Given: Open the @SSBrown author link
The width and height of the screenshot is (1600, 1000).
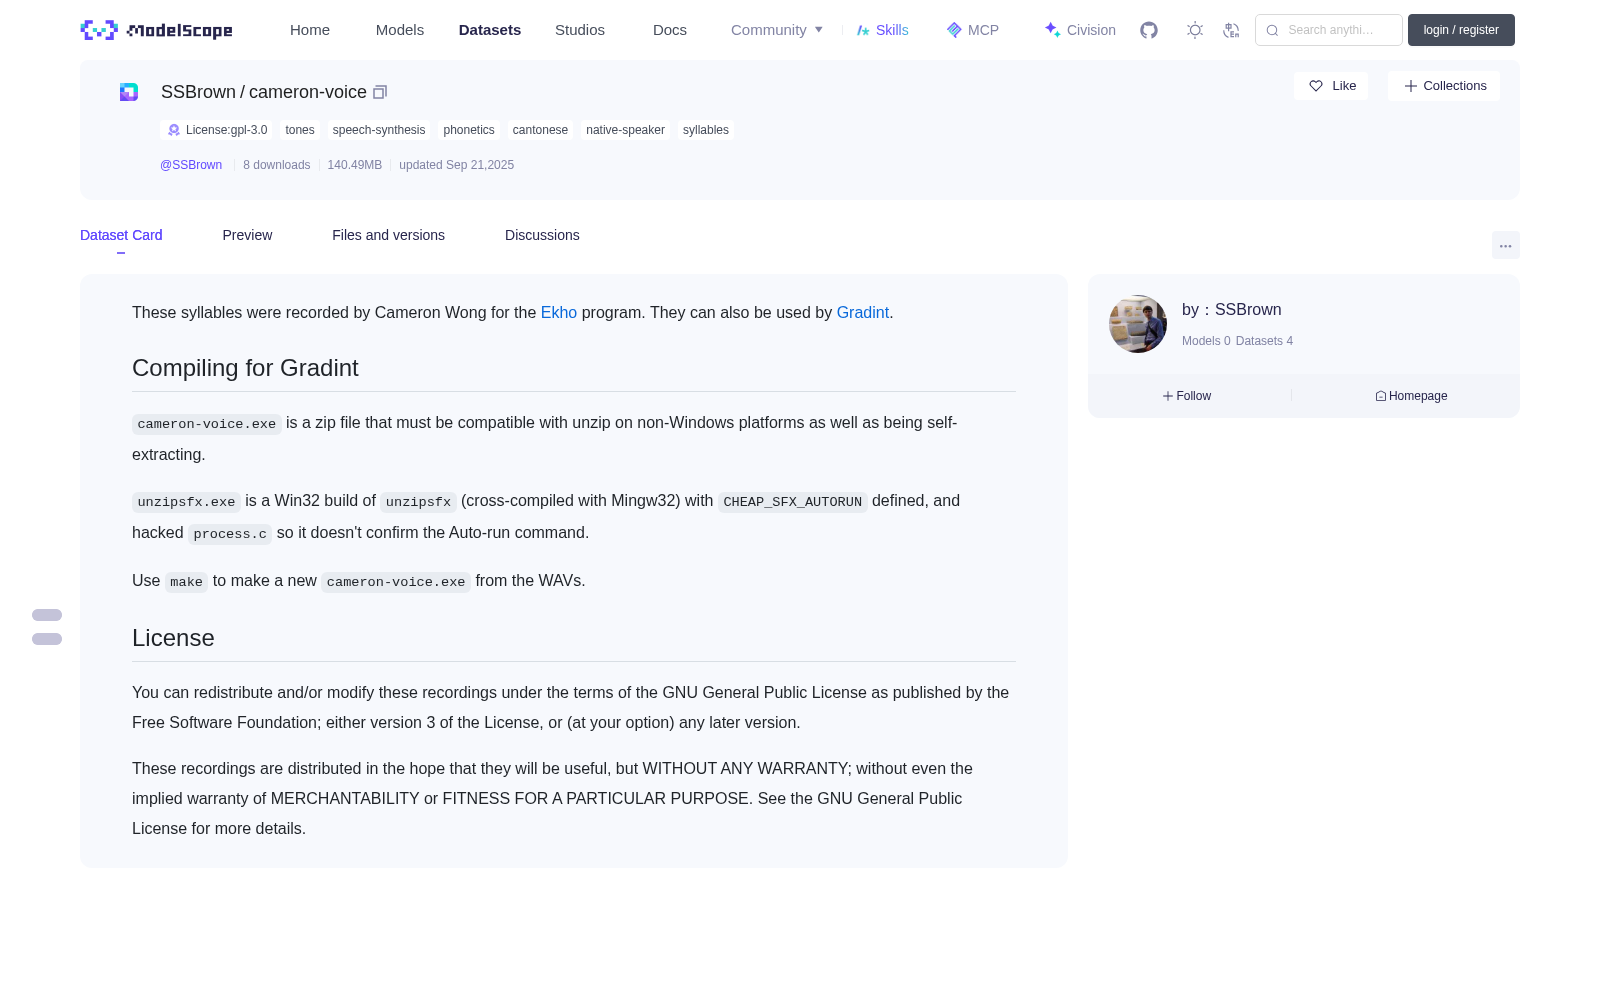Looking at the screenshot, I should tap(191, 165).
